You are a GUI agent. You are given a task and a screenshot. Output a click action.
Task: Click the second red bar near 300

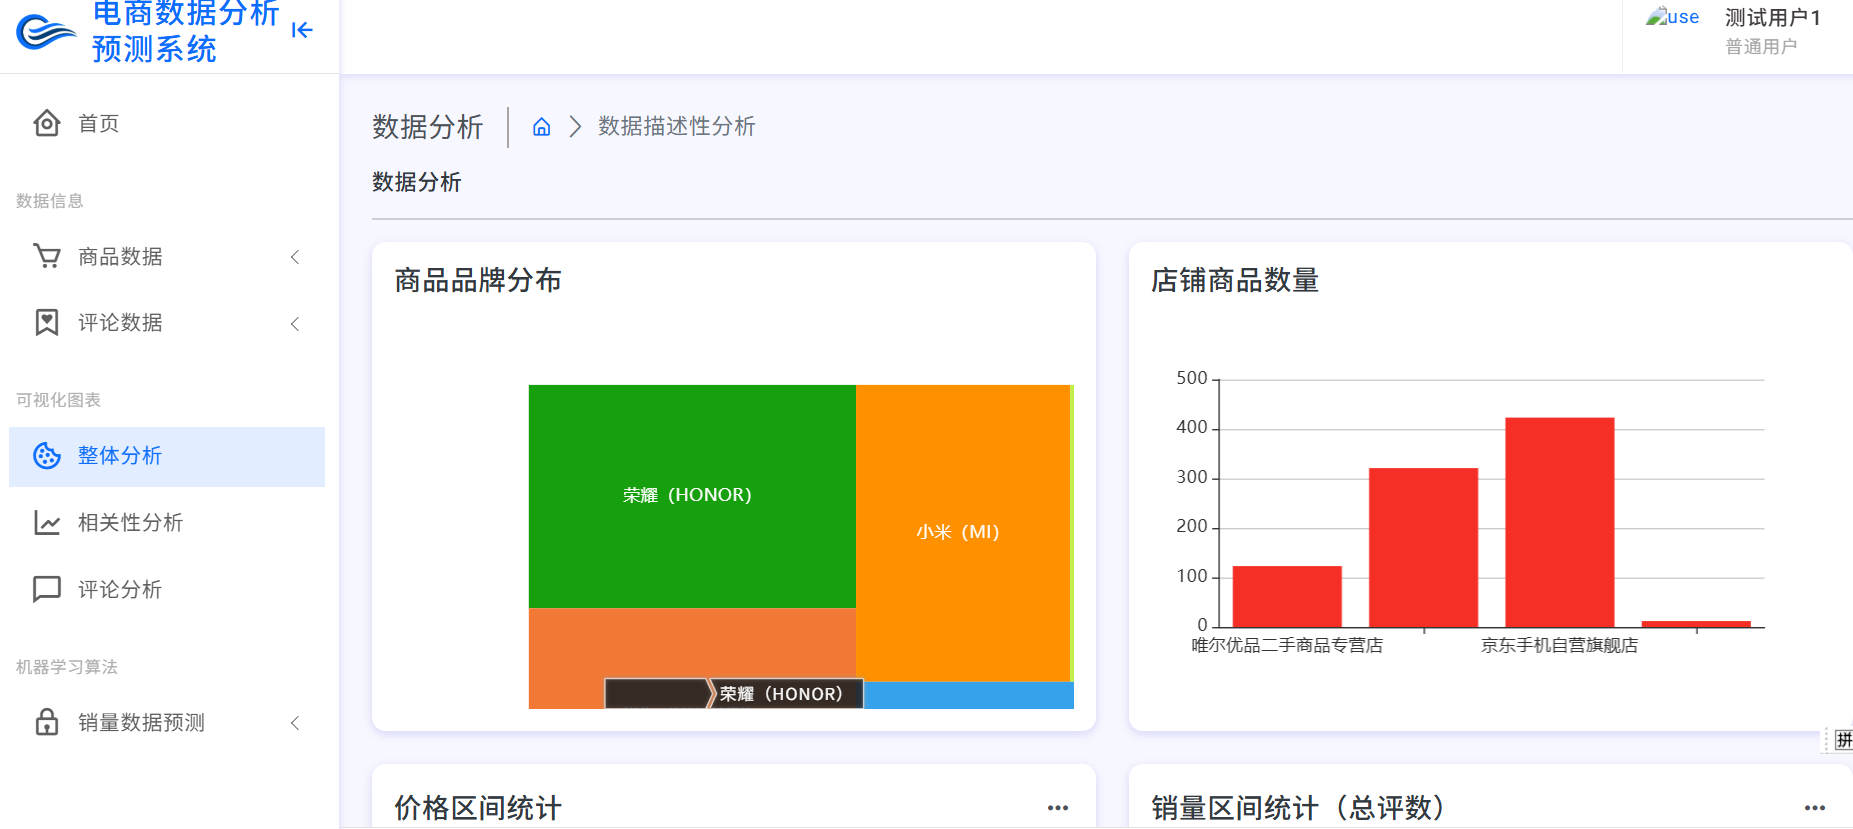(x=1423, y=548)
